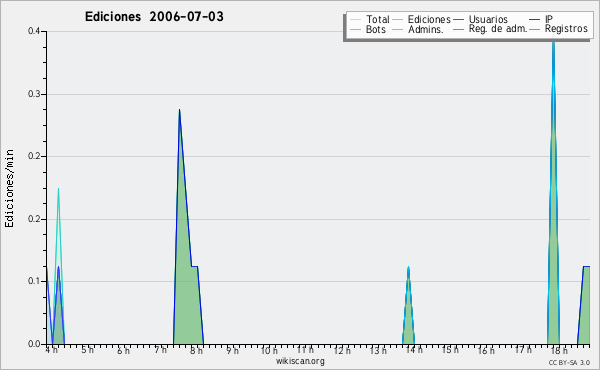The image size is (600, 370).
Task: Click the 7 h axis tick label
Action: click(x=160, y=350)
